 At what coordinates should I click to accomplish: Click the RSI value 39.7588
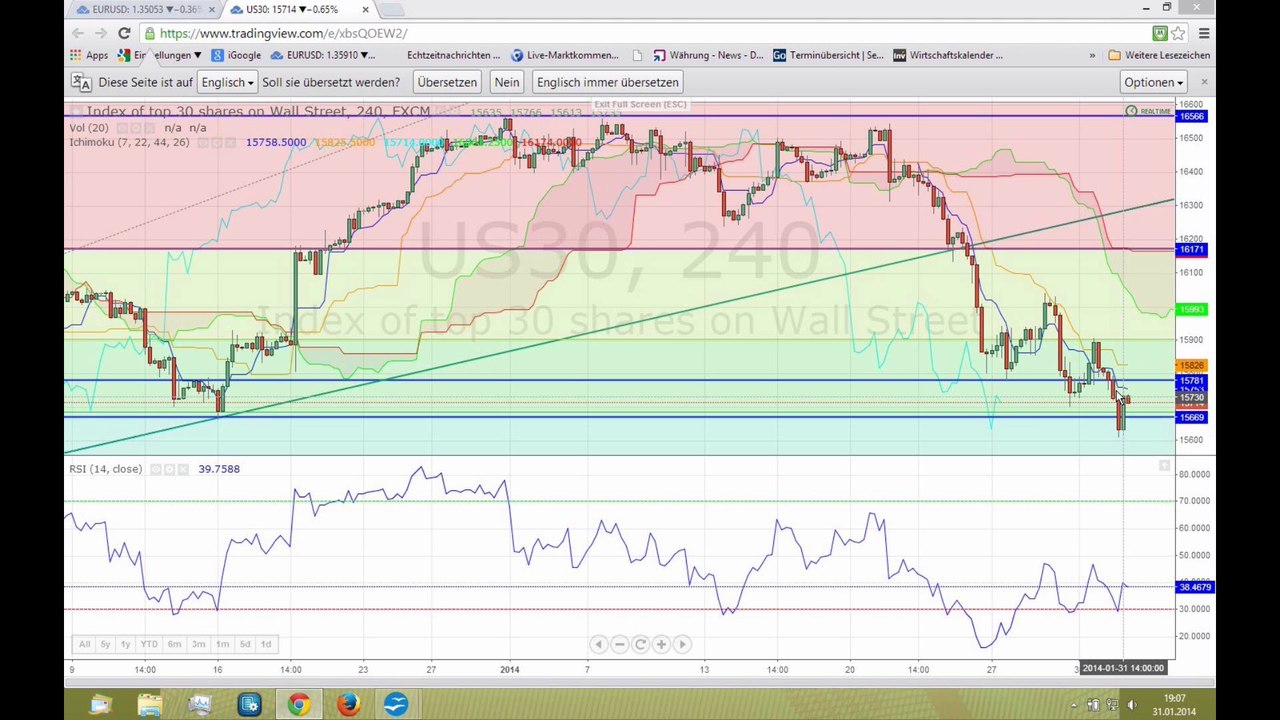pyautogui.click(x=219, y=469)
